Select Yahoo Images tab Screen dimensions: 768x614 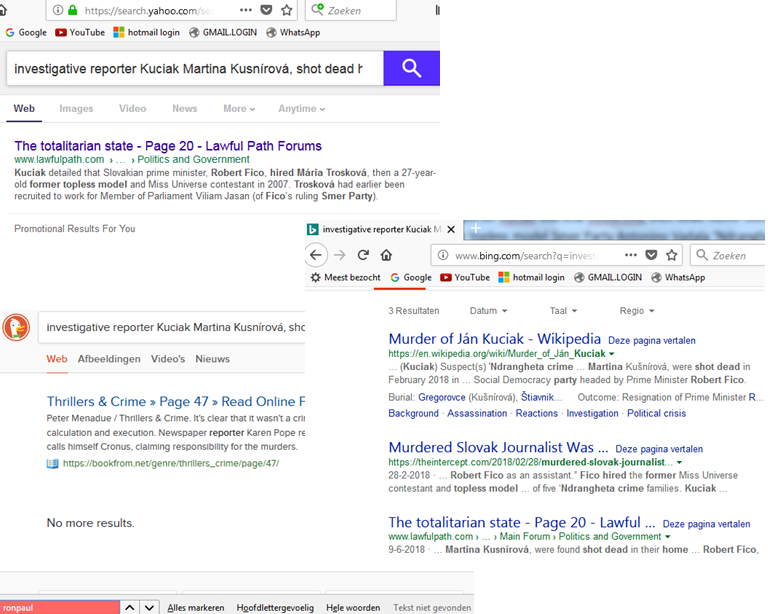pyautogui.click(x=76, y=109)
